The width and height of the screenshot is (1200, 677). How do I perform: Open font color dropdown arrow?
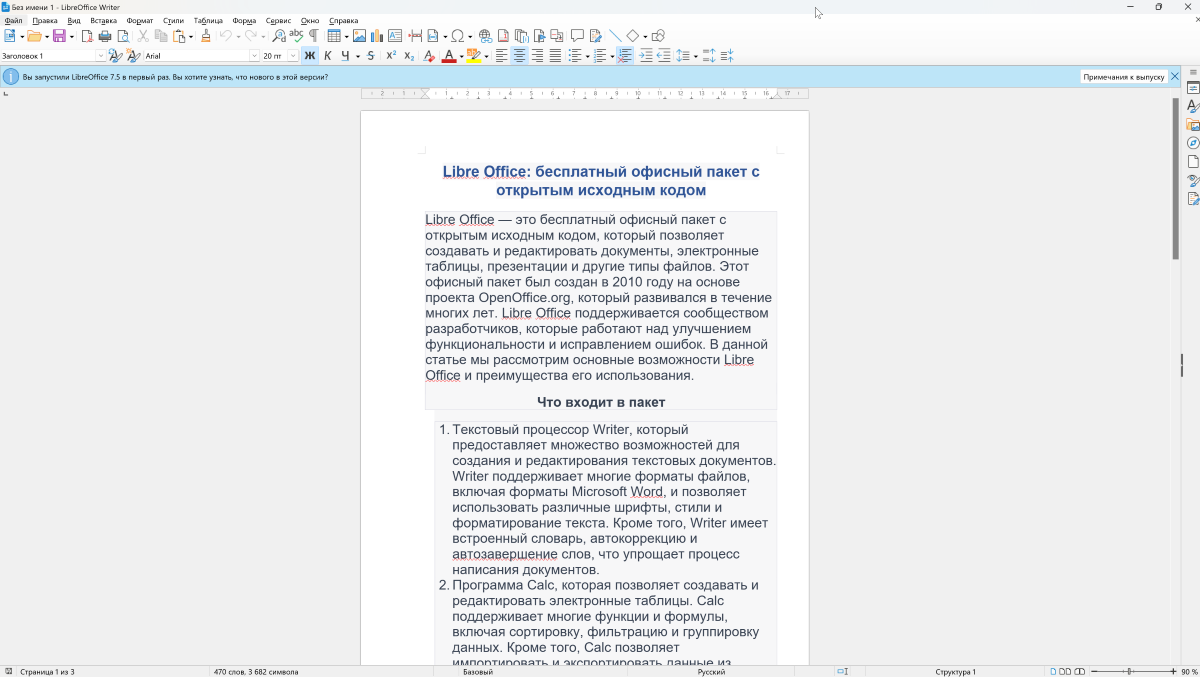point(462,56)
